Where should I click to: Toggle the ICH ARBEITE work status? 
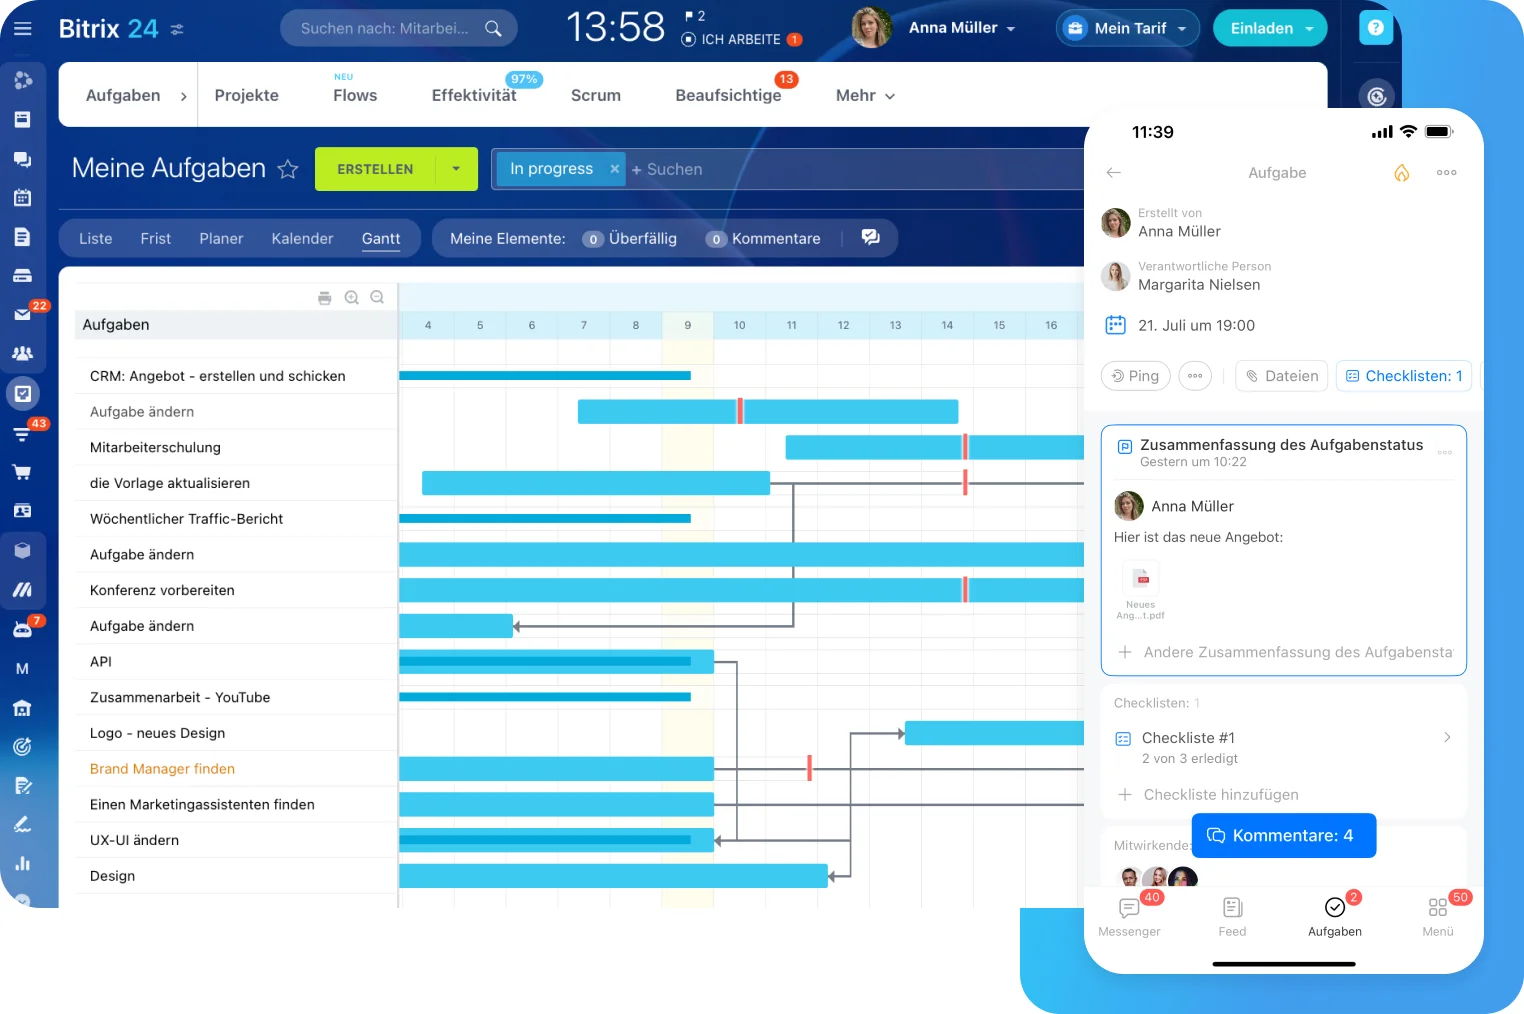pyautogui.click(x=741, y=39)
